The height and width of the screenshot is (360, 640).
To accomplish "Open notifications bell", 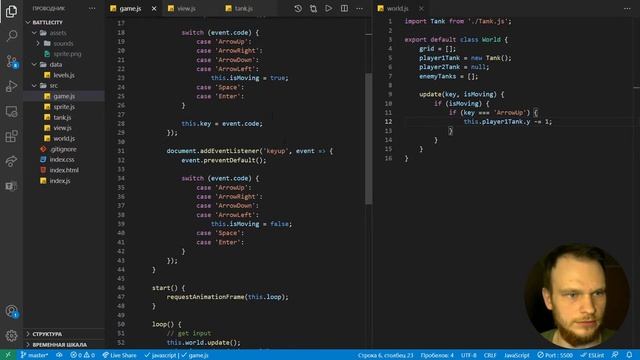I will [x=630, y=355].
